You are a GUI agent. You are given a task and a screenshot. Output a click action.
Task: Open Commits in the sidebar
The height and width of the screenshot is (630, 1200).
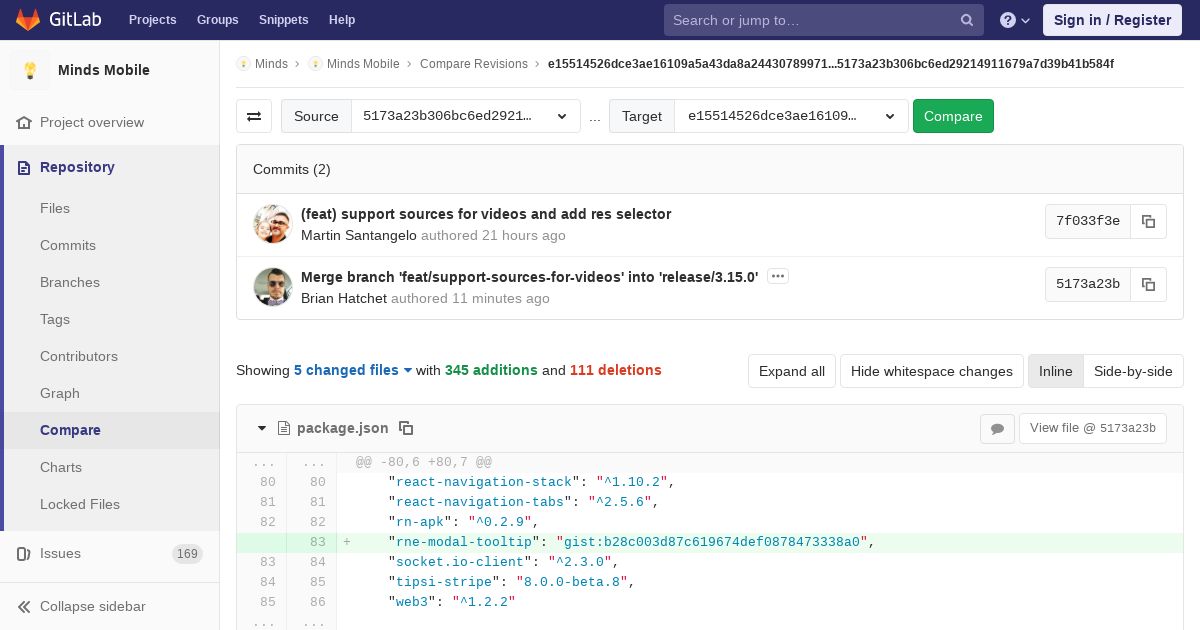[x=68, y=245]
